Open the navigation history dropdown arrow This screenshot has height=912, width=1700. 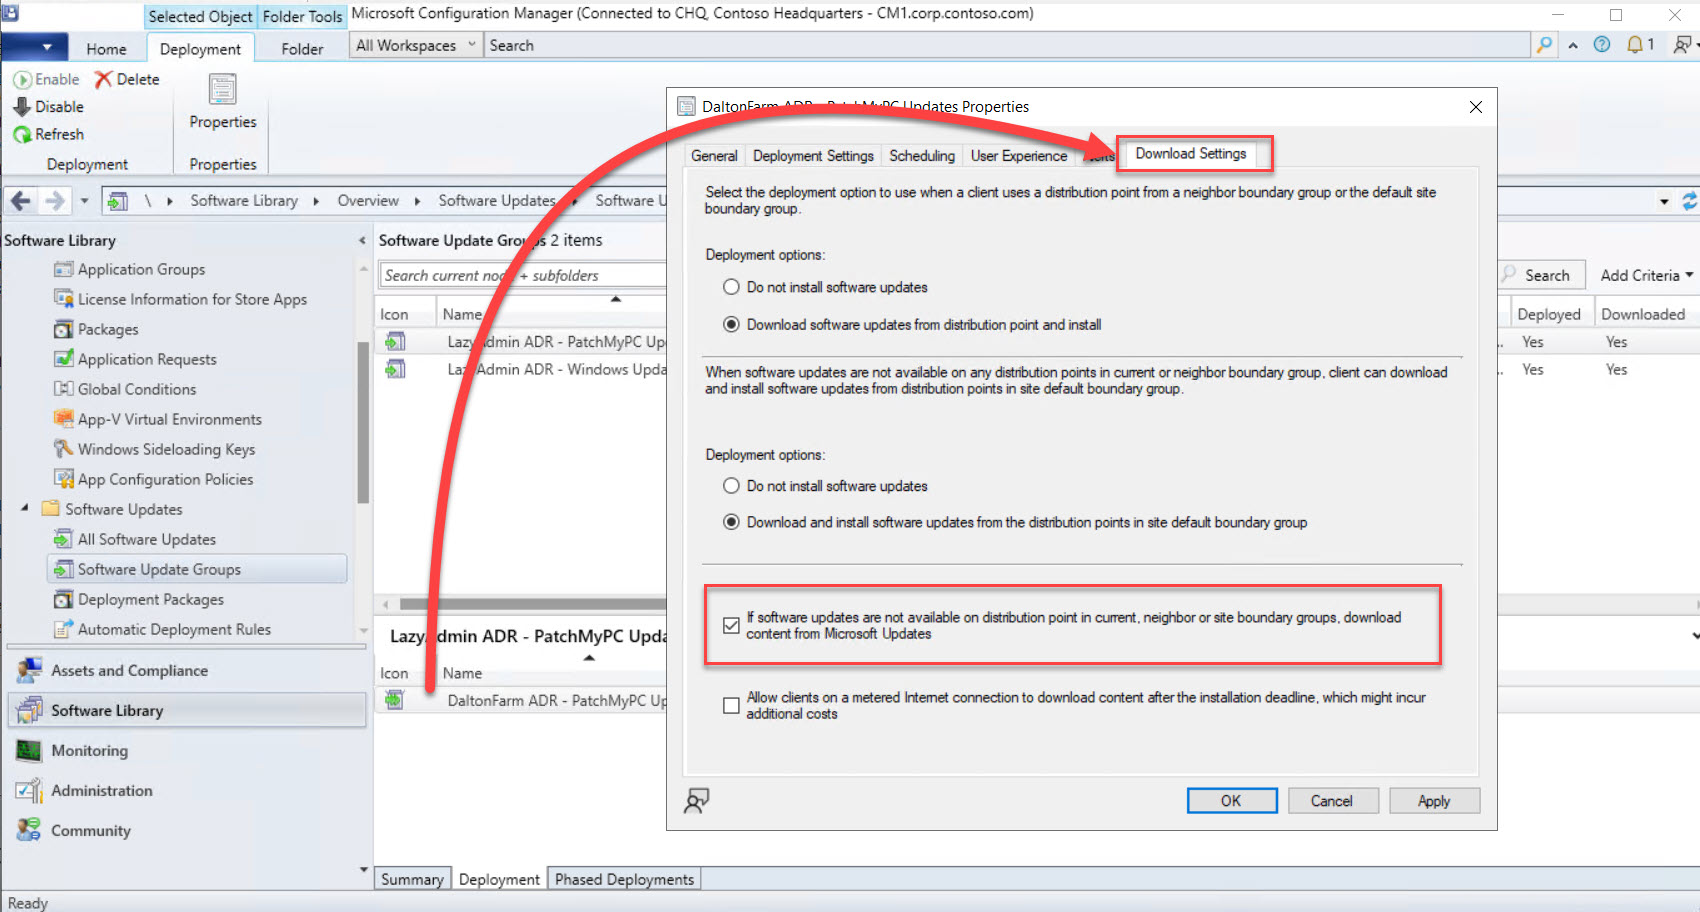pyautogui.click(x=84, y=201)
